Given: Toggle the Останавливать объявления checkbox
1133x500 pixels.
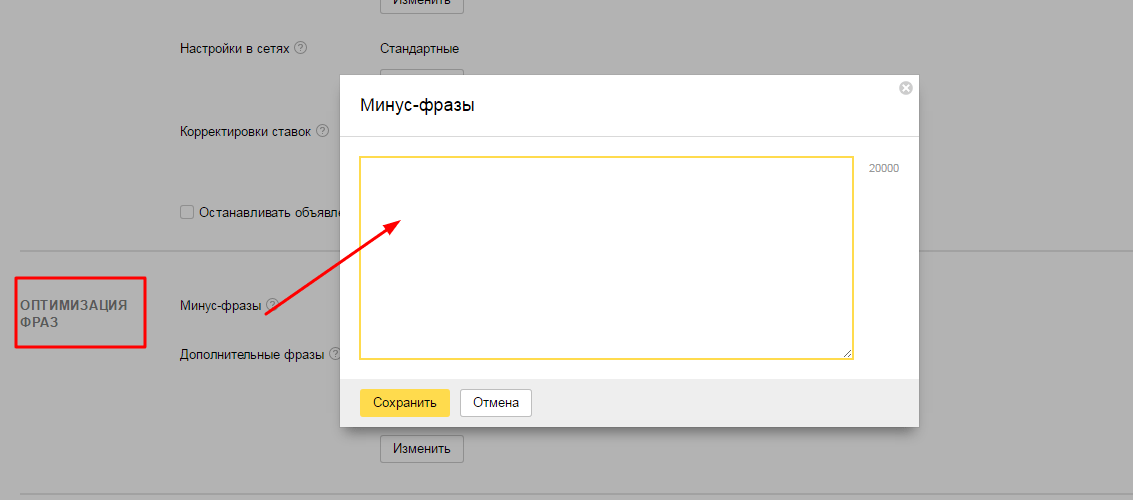Looking at the screenshot, I should [x=186, y=212].
